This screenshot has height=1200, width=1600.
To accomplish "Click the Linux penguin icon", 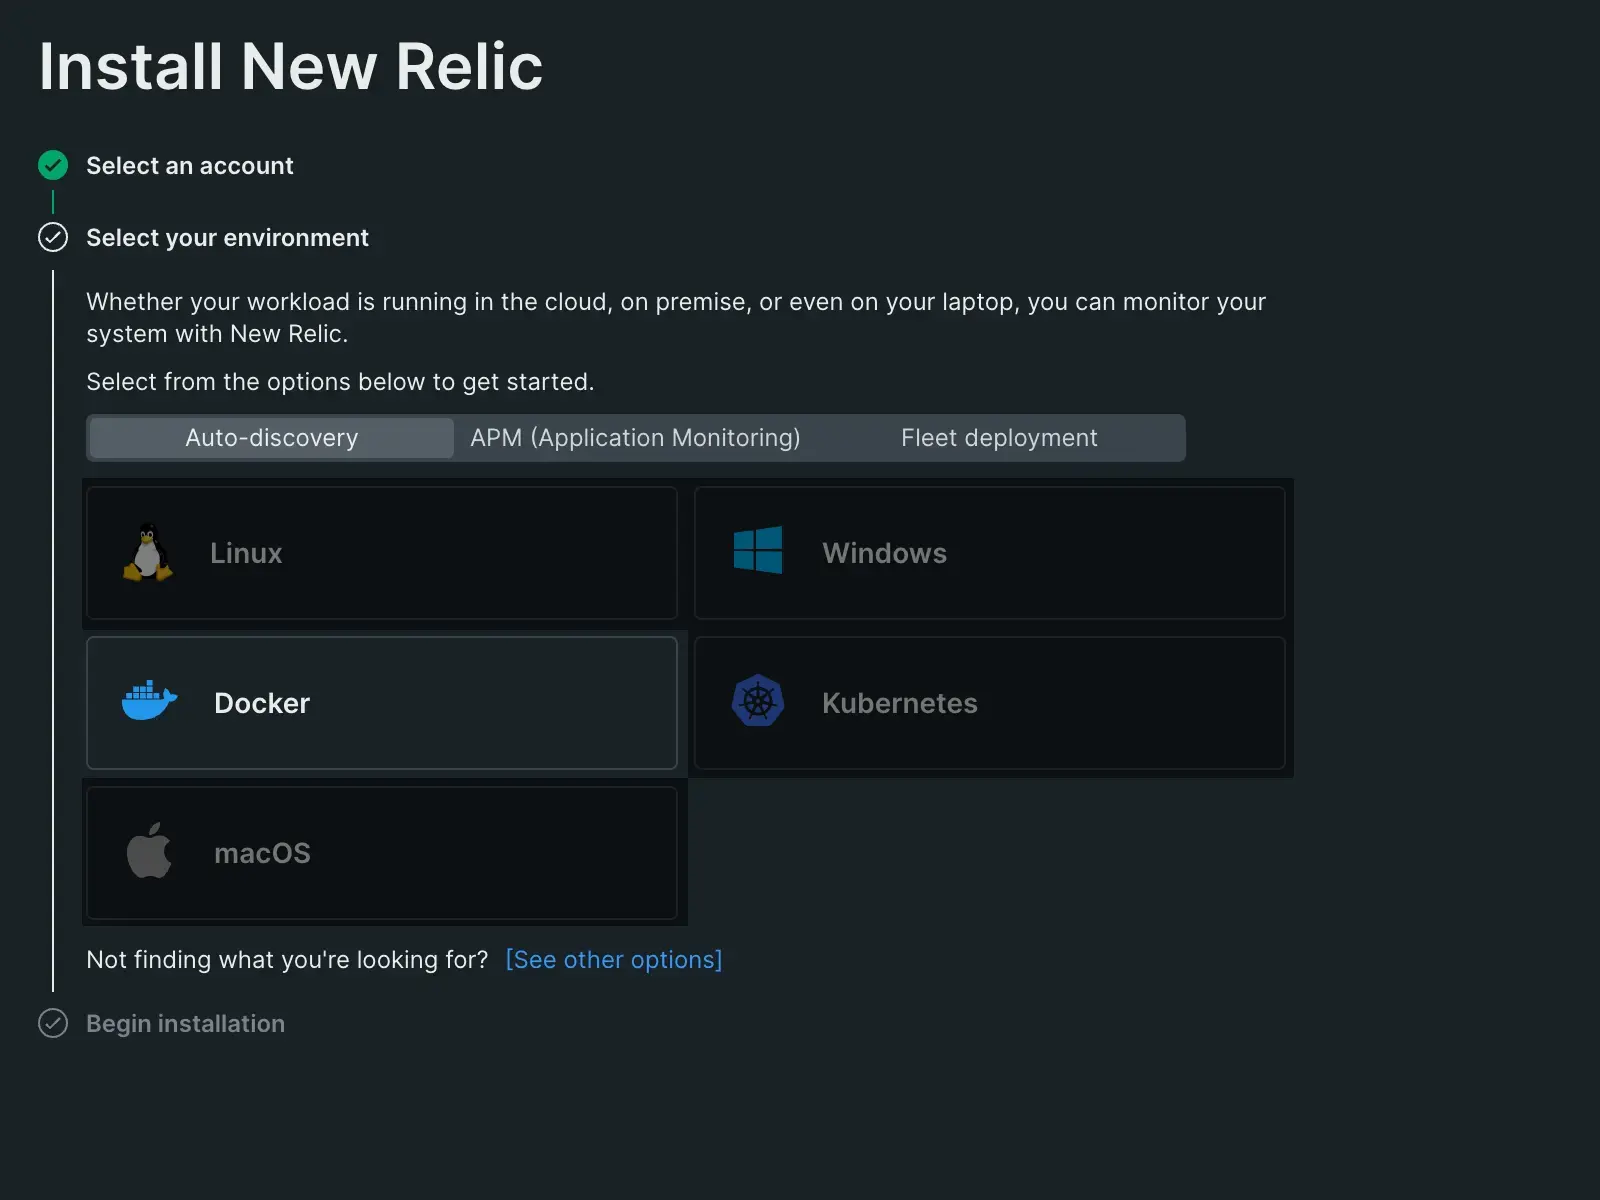I will pyautogui.click(x=148, y=553).
